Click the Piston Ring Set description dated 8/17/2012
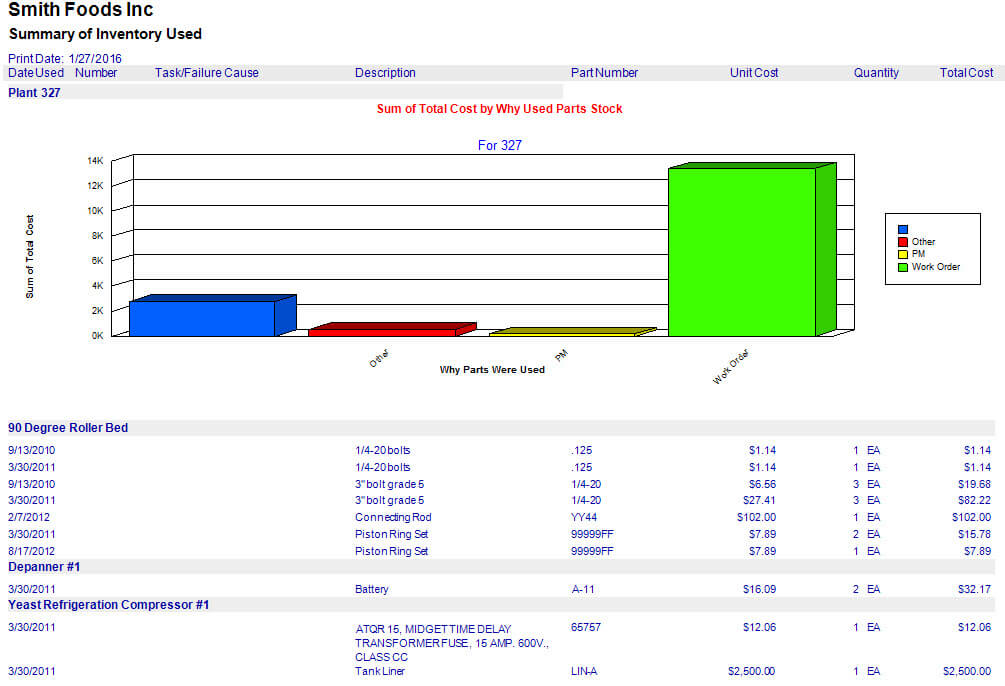Viewport: 1005px width, 686px height. click(x=392, y=551)
